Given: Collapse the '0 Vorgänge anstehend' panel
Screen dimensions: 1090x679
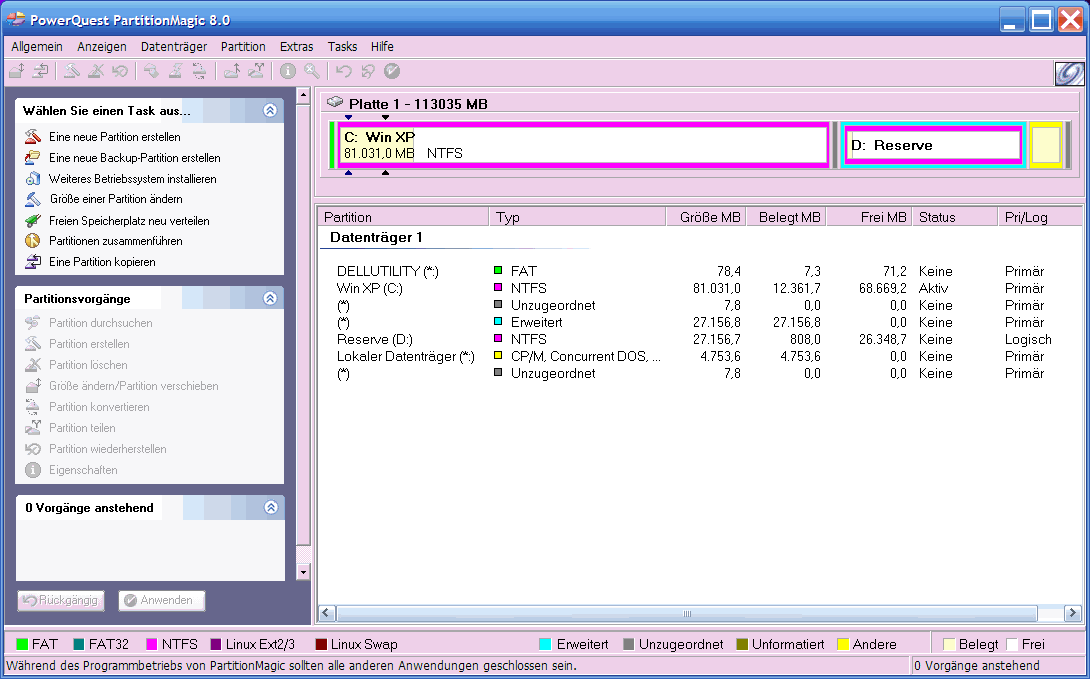Looking at the screenshot, I should click(x=271, y=507).
